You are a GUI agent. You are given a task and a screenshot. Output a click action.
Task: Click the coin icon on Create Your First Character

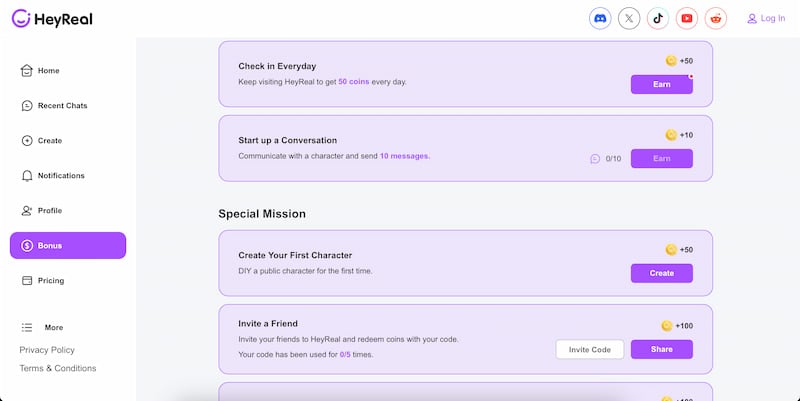click(x=671, y=249)
